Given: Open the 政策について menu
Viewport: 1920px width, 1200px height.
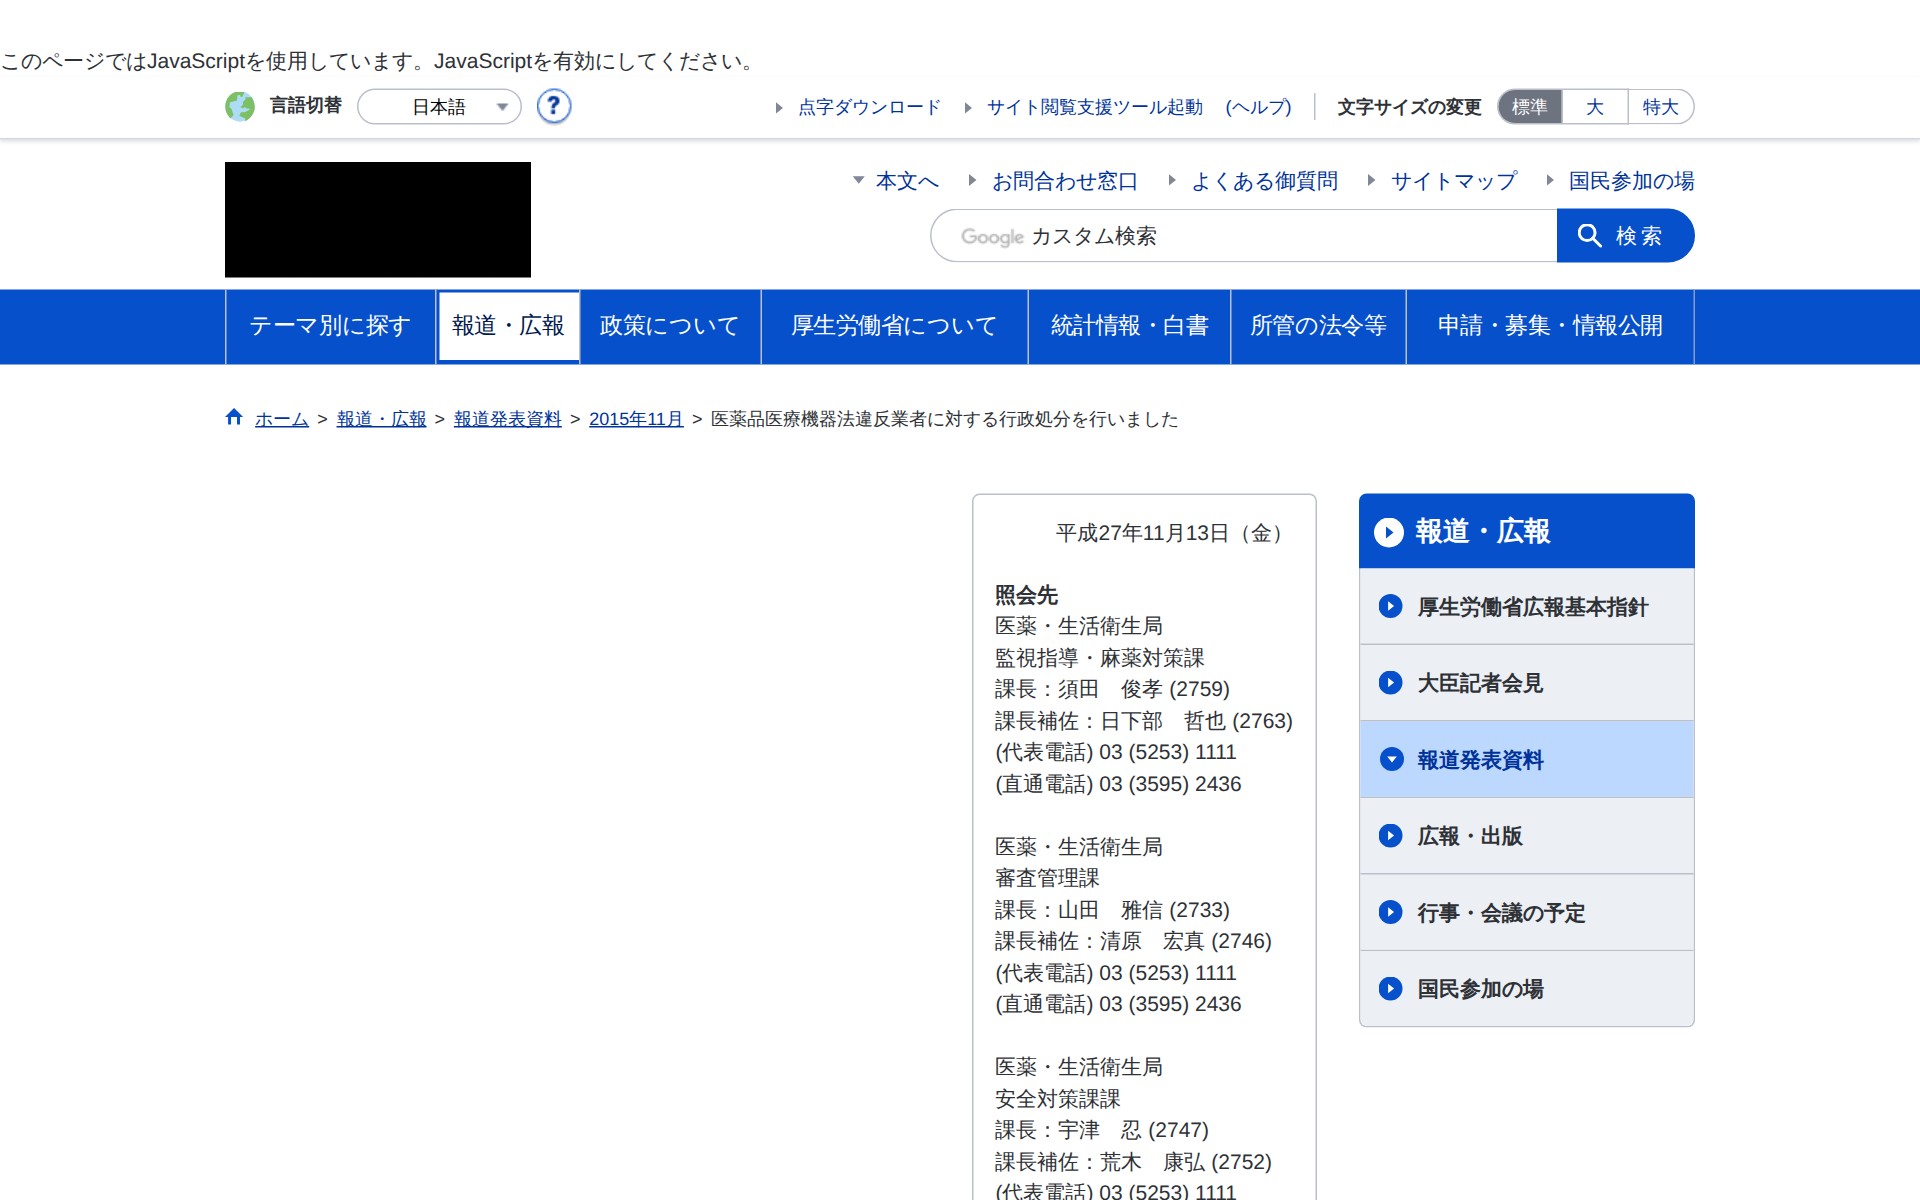Looking at the screenshot, I should pyautogui.click(x=667, y=326).
